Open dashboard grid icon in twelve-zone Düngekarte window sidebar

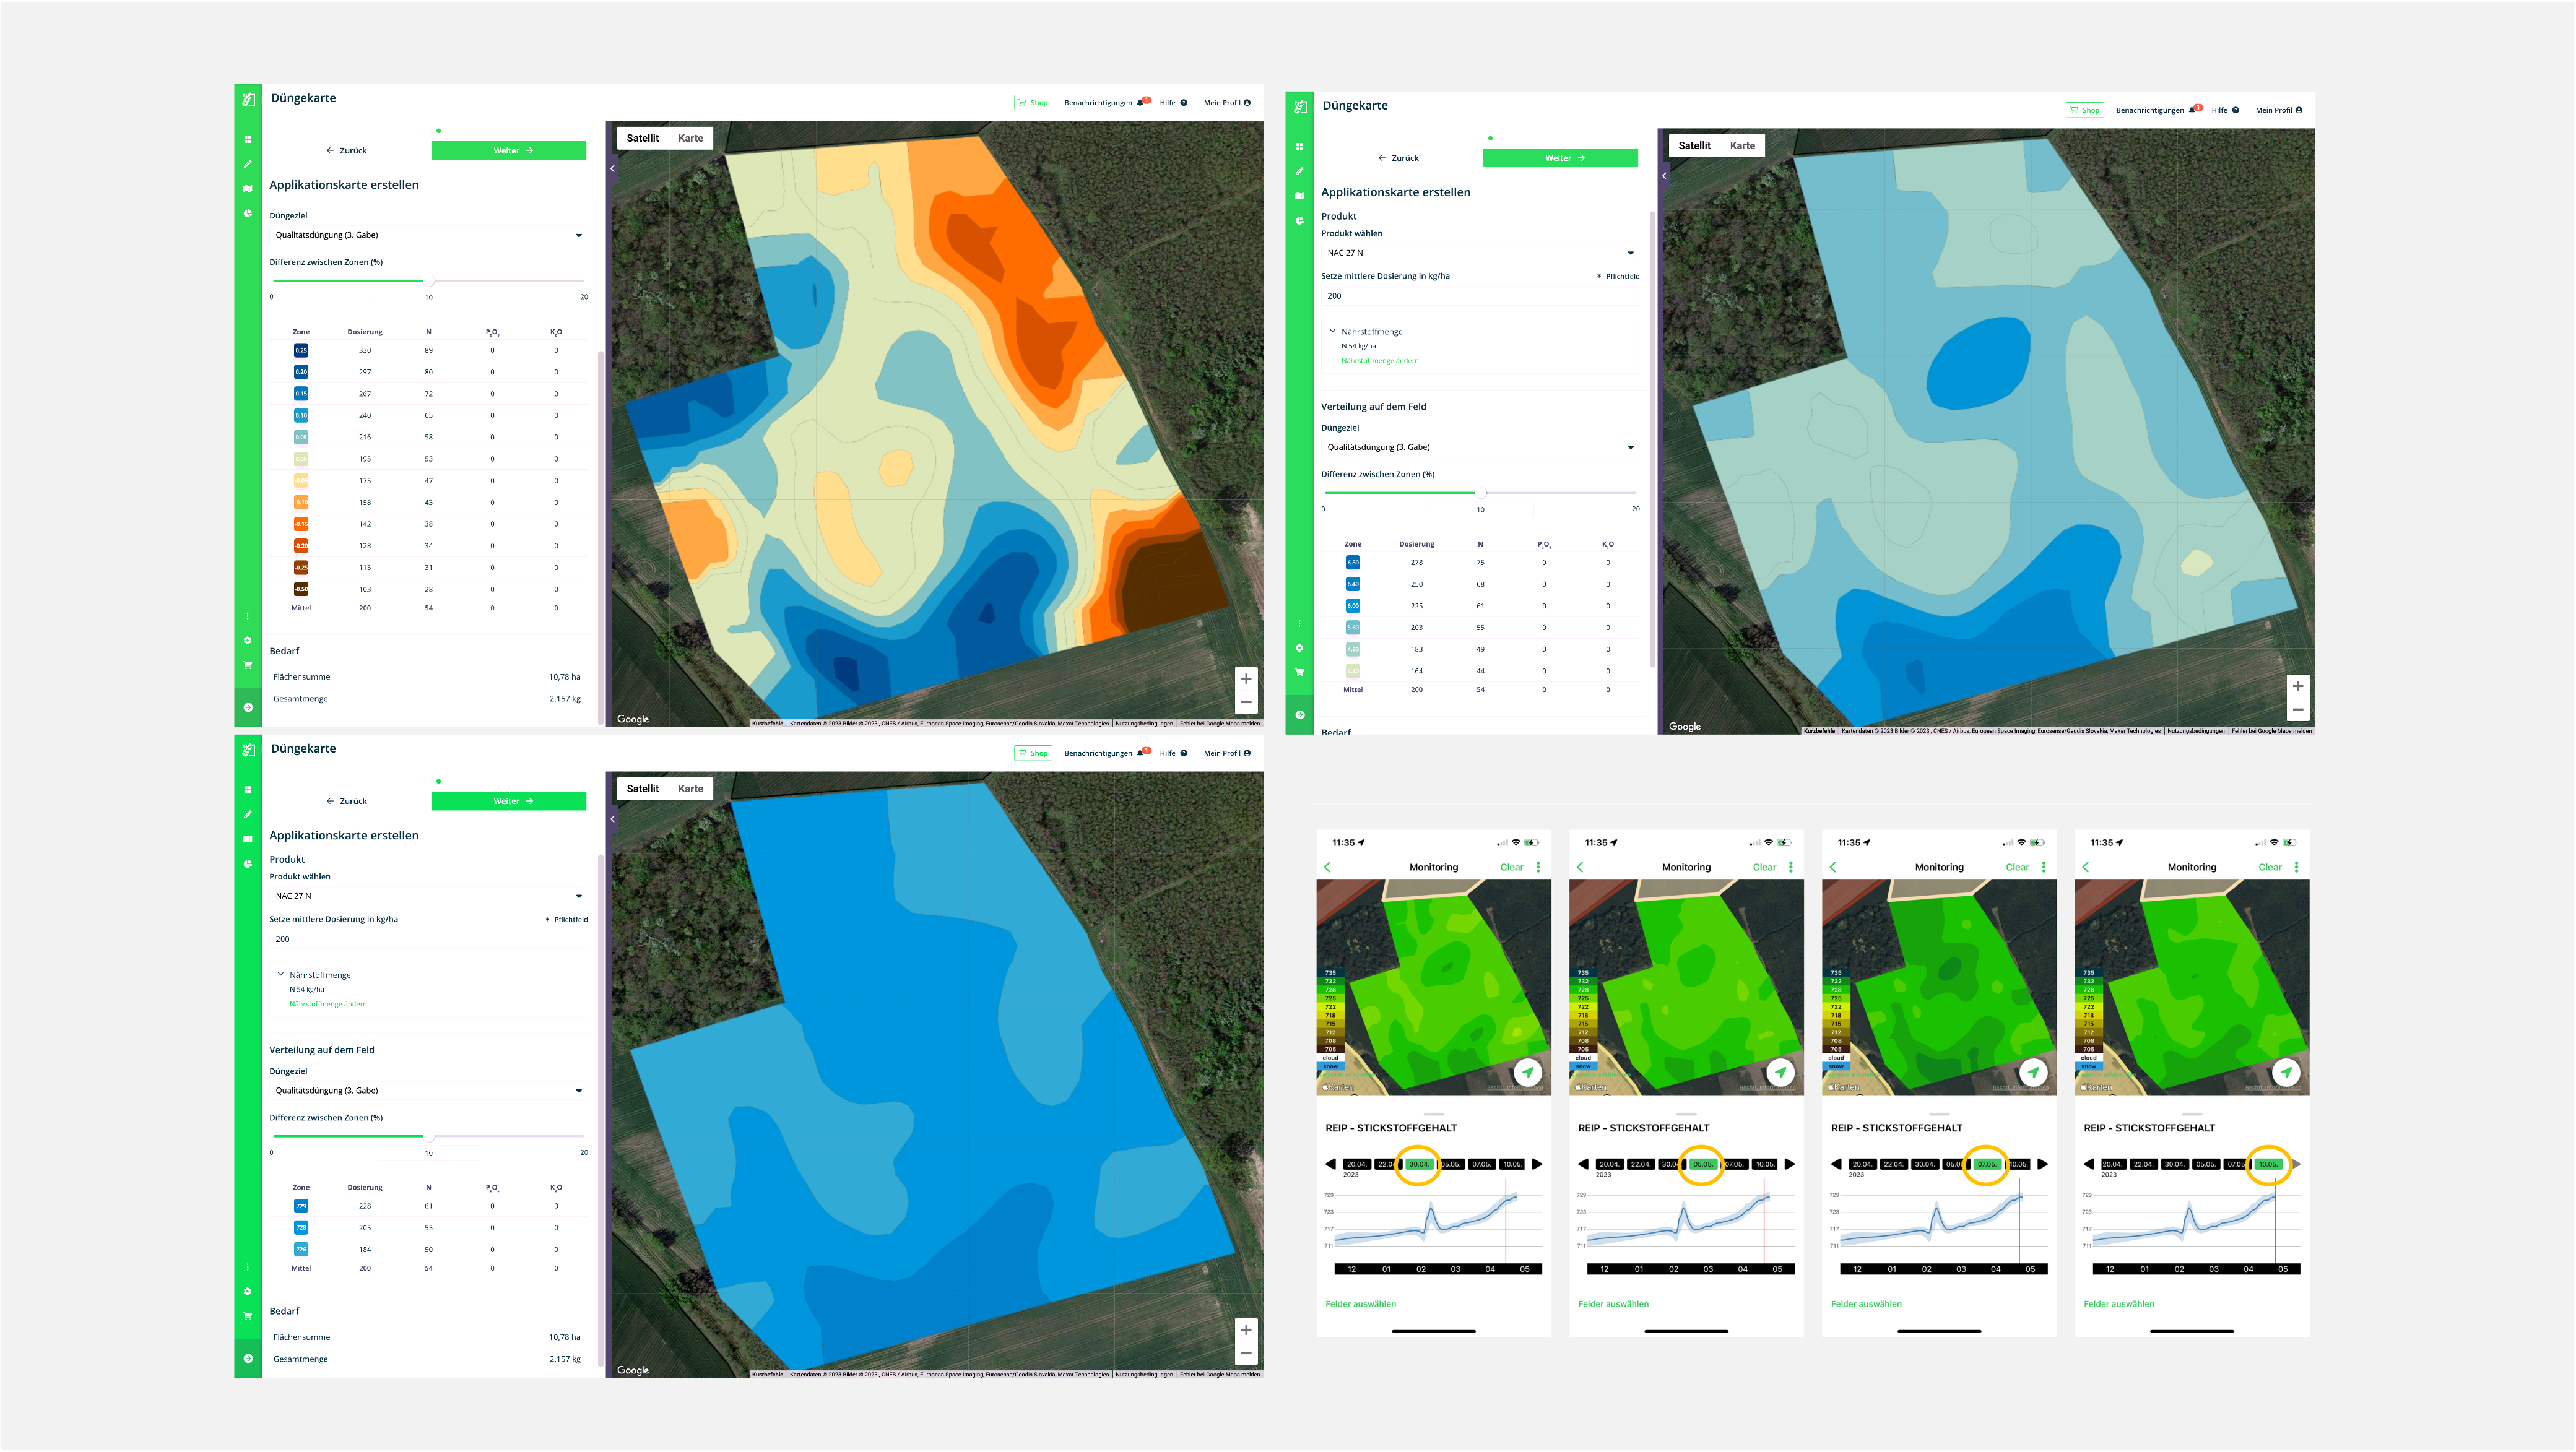(248, 139)
